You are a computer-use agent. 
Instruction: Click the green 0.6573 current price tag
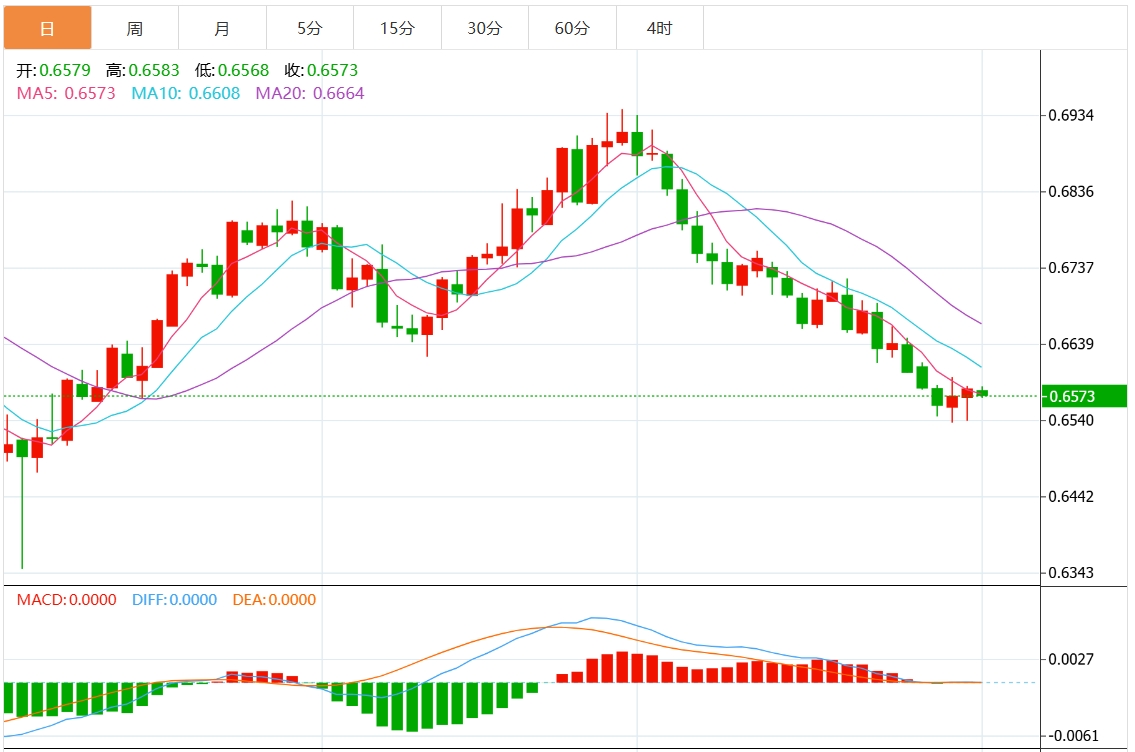click(1084, 397)
